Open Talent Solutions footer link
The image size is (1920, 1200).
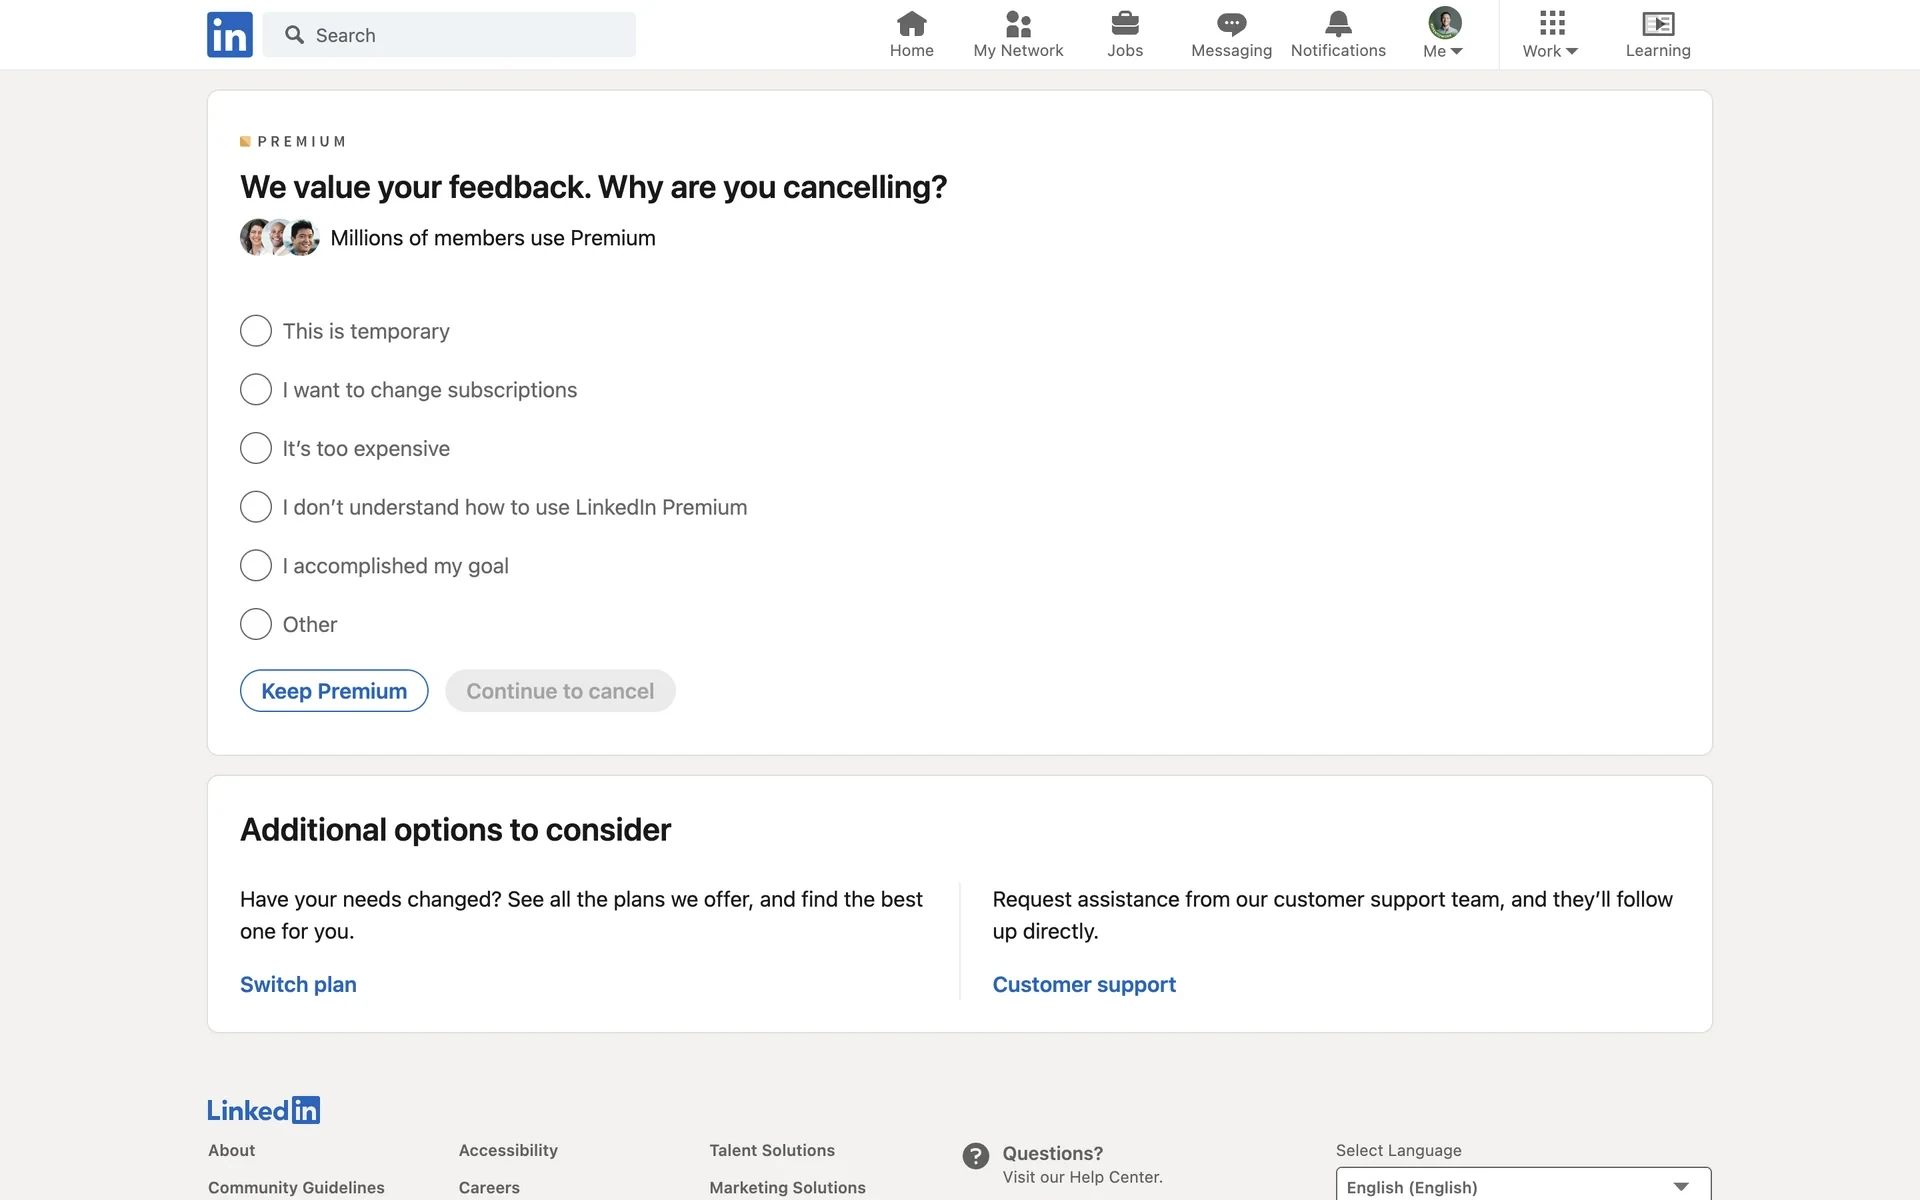pos(772,1151)
